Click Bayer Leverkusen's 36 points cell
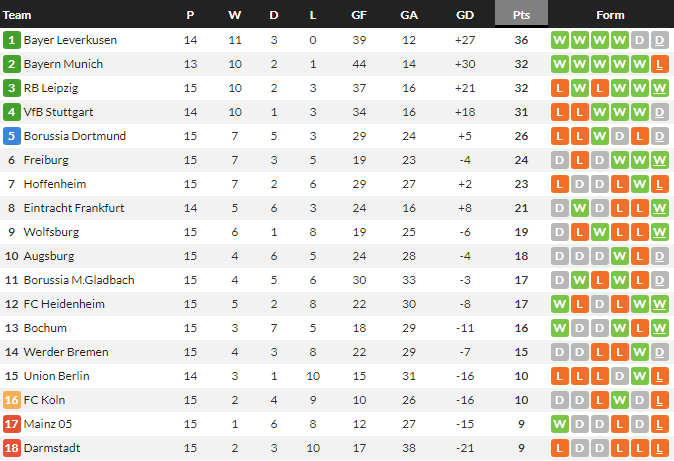This screenshot has height=461, width=674. click(x=521, y=40)
